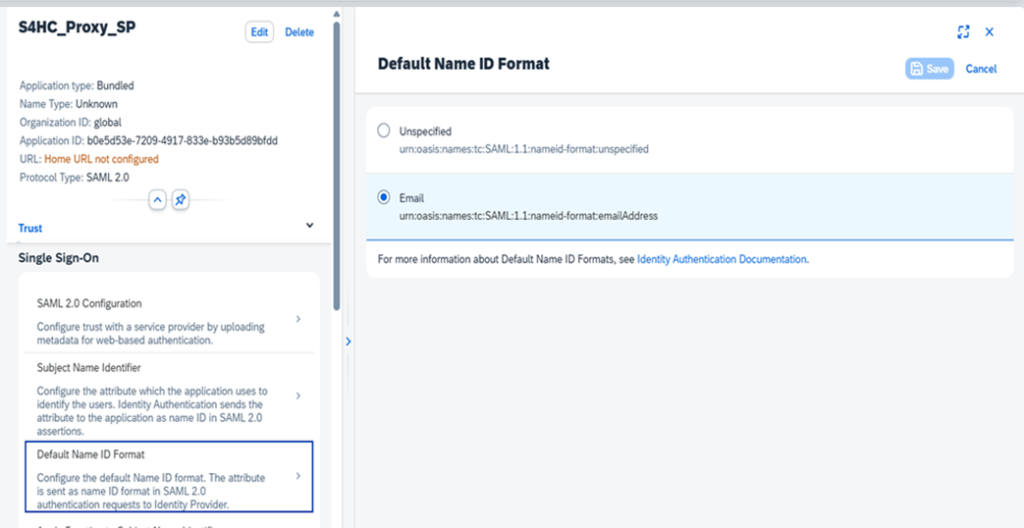The height and width of the screenshot is (528, 1024).
Task: Click the scroll up arrow in the left panel
Action: click(336, 14)
